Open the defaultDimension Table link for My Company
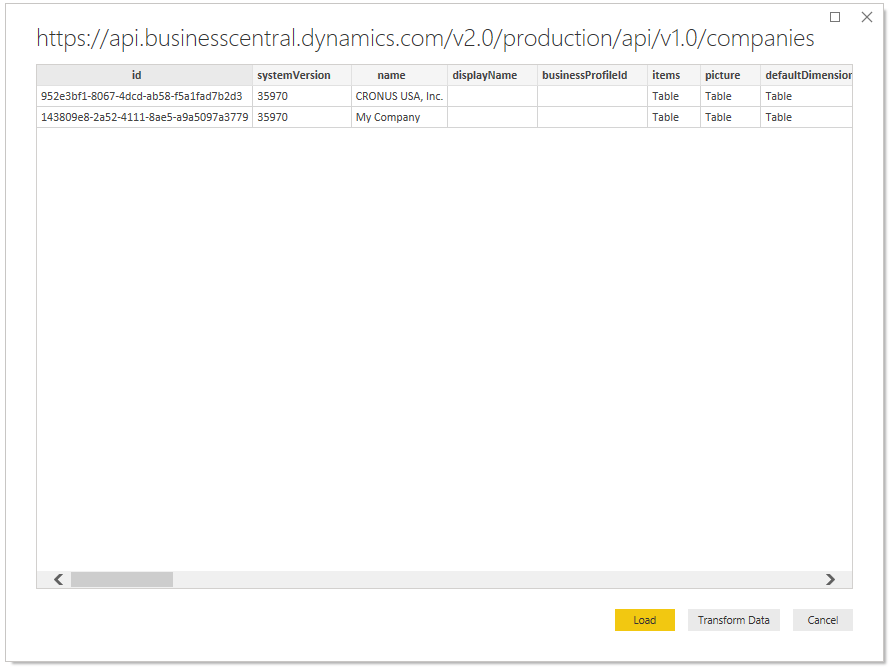 click(778, 117)
